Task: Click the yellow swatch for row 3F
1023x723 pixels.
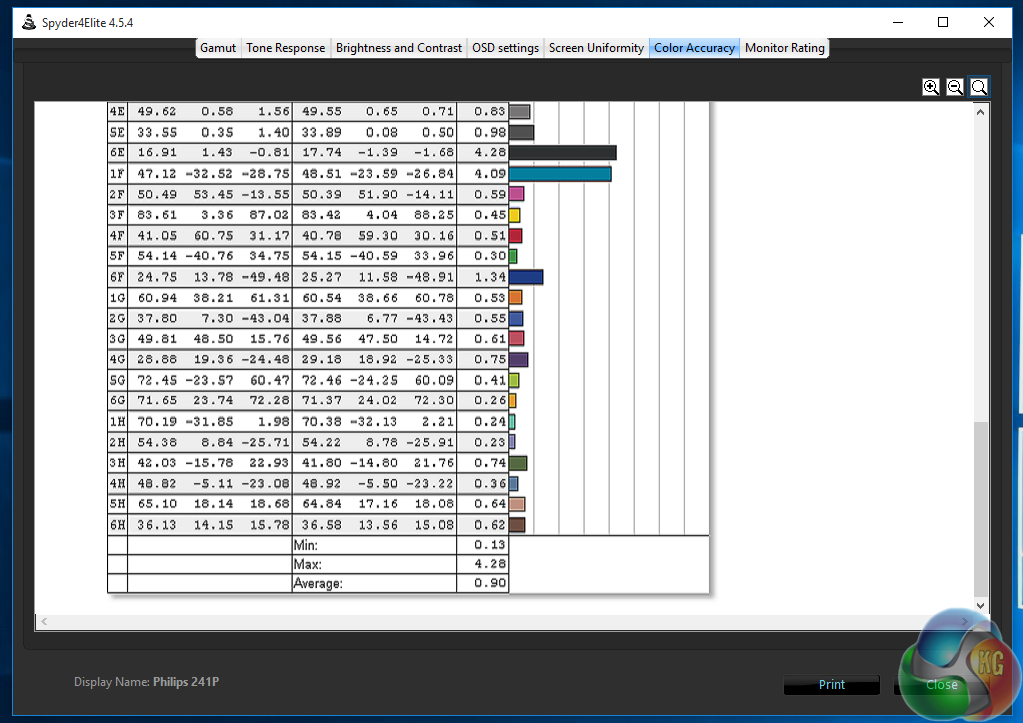Action: (x=514, y=215)
